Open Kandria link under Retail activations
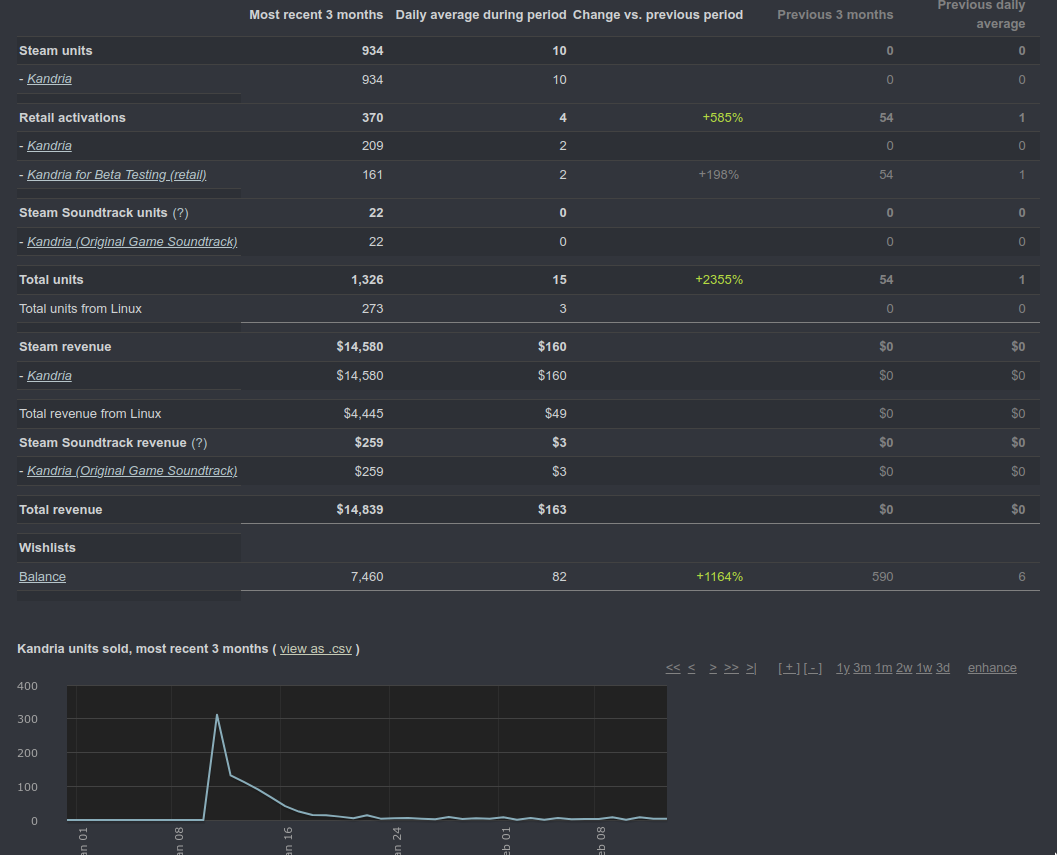Image resolution: width=1057 pixels, height=855 pixels. [49, 146]
